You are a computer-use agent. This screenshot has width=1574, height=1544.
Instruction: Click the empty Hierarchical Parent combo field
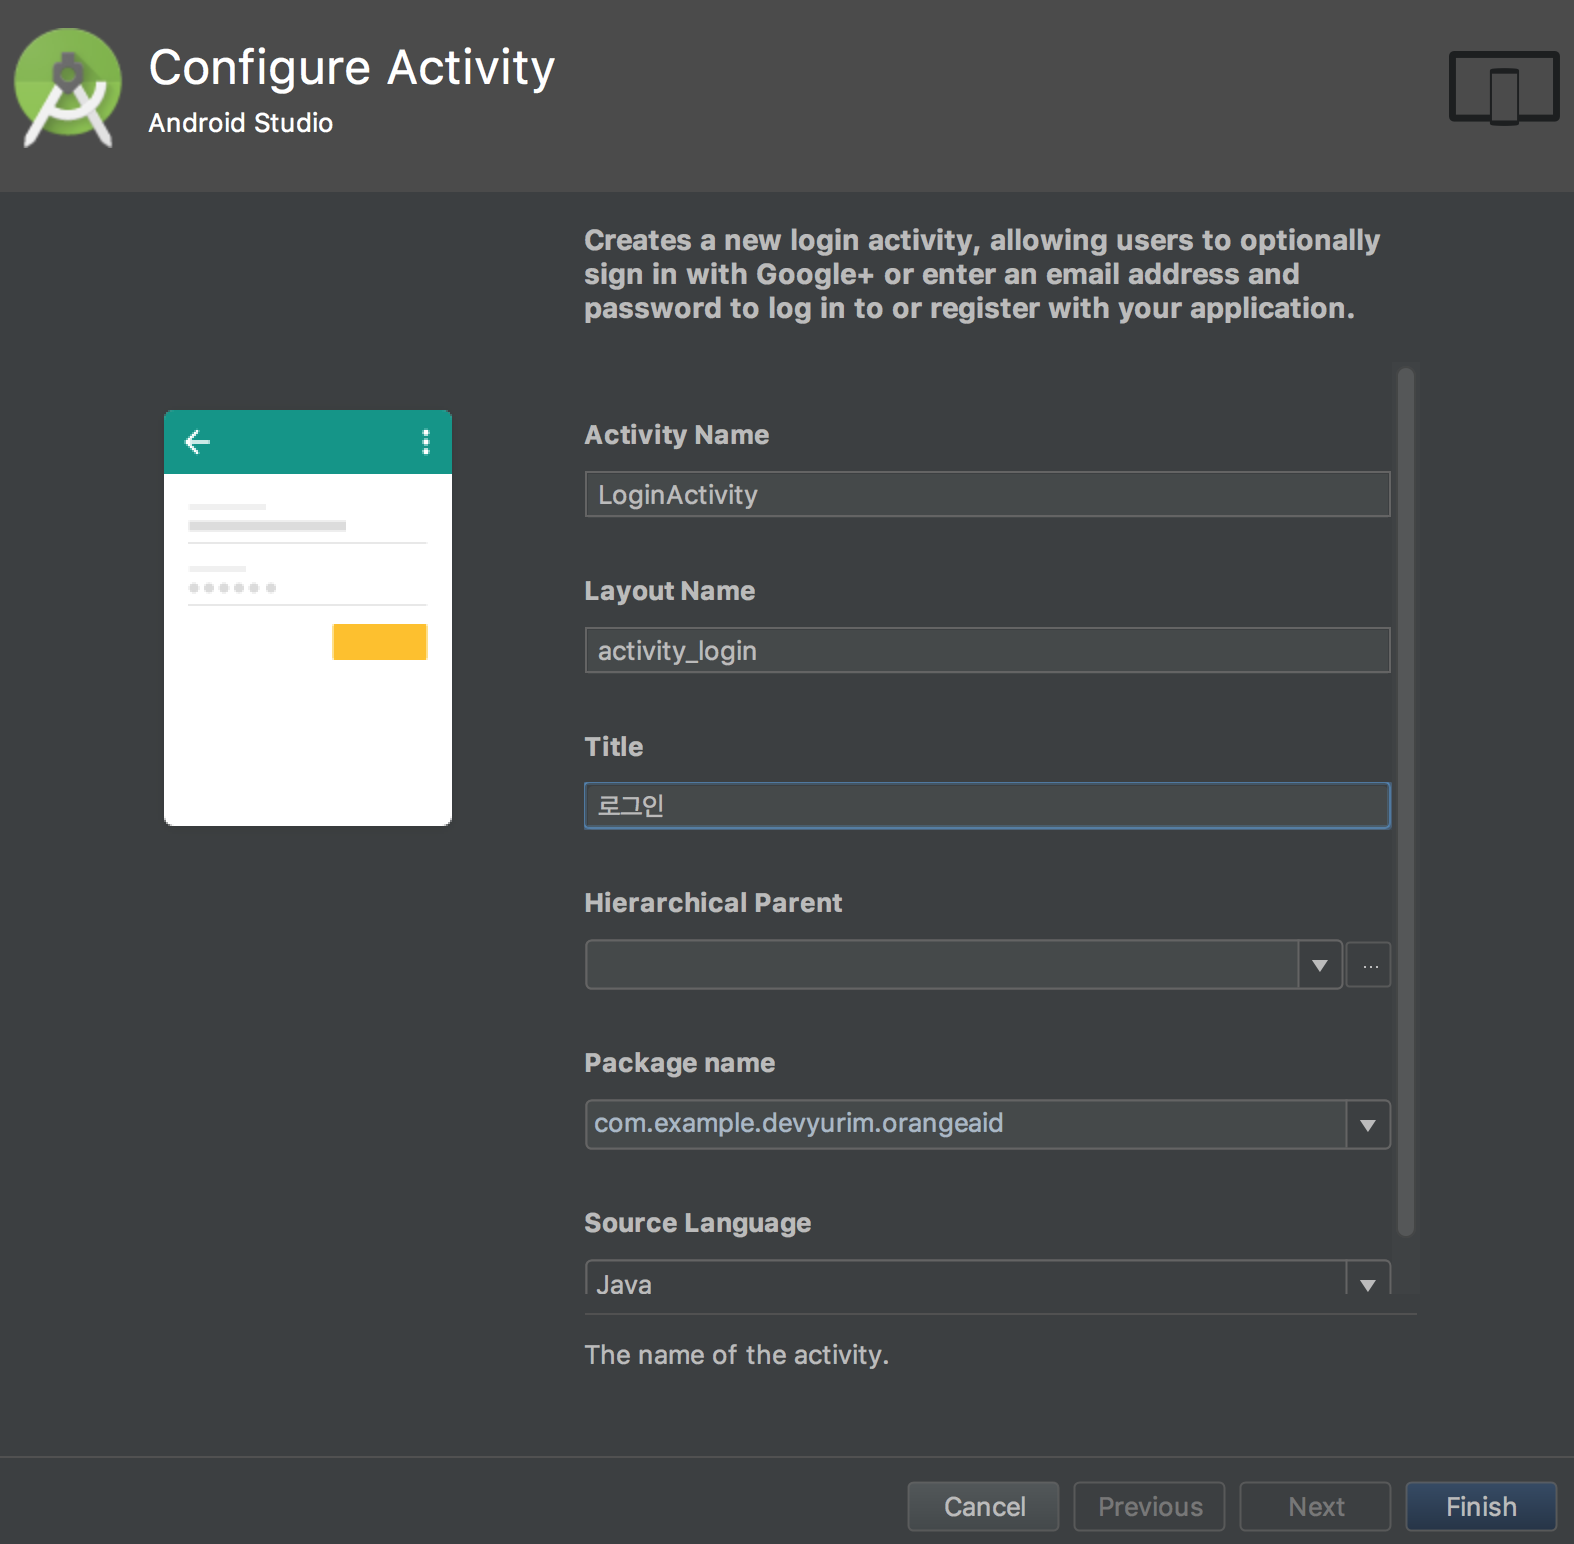(x=942, y=965)
